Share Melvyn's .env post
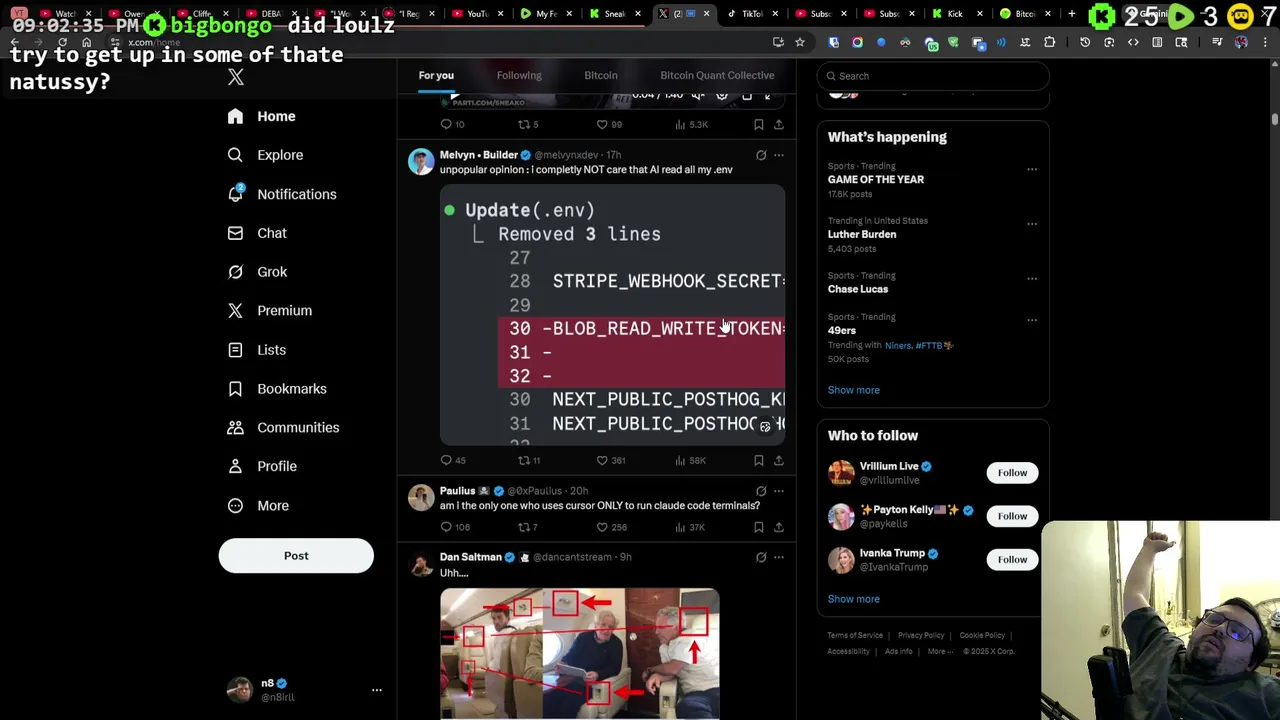Screen dimensions: 1280x720 [779, 460]
